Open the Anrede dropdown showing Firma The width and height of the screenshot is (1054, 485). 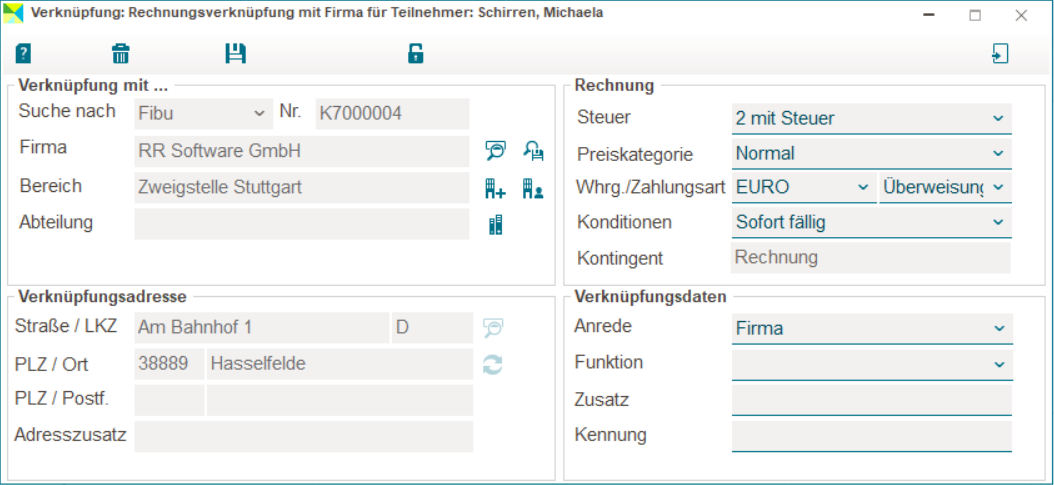[x=871, y=328]
